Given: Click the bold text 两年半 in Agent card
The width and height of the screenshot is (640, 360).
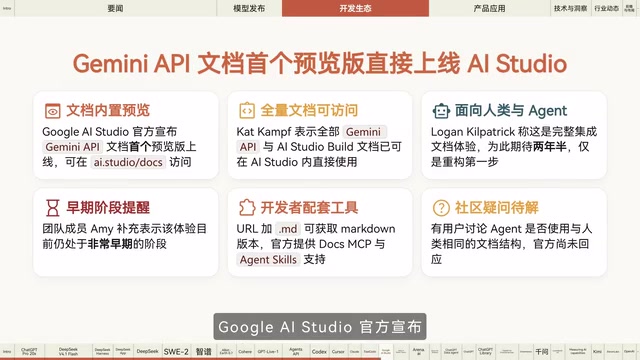Looking at the screenshot, I should (x=550, y=147).
